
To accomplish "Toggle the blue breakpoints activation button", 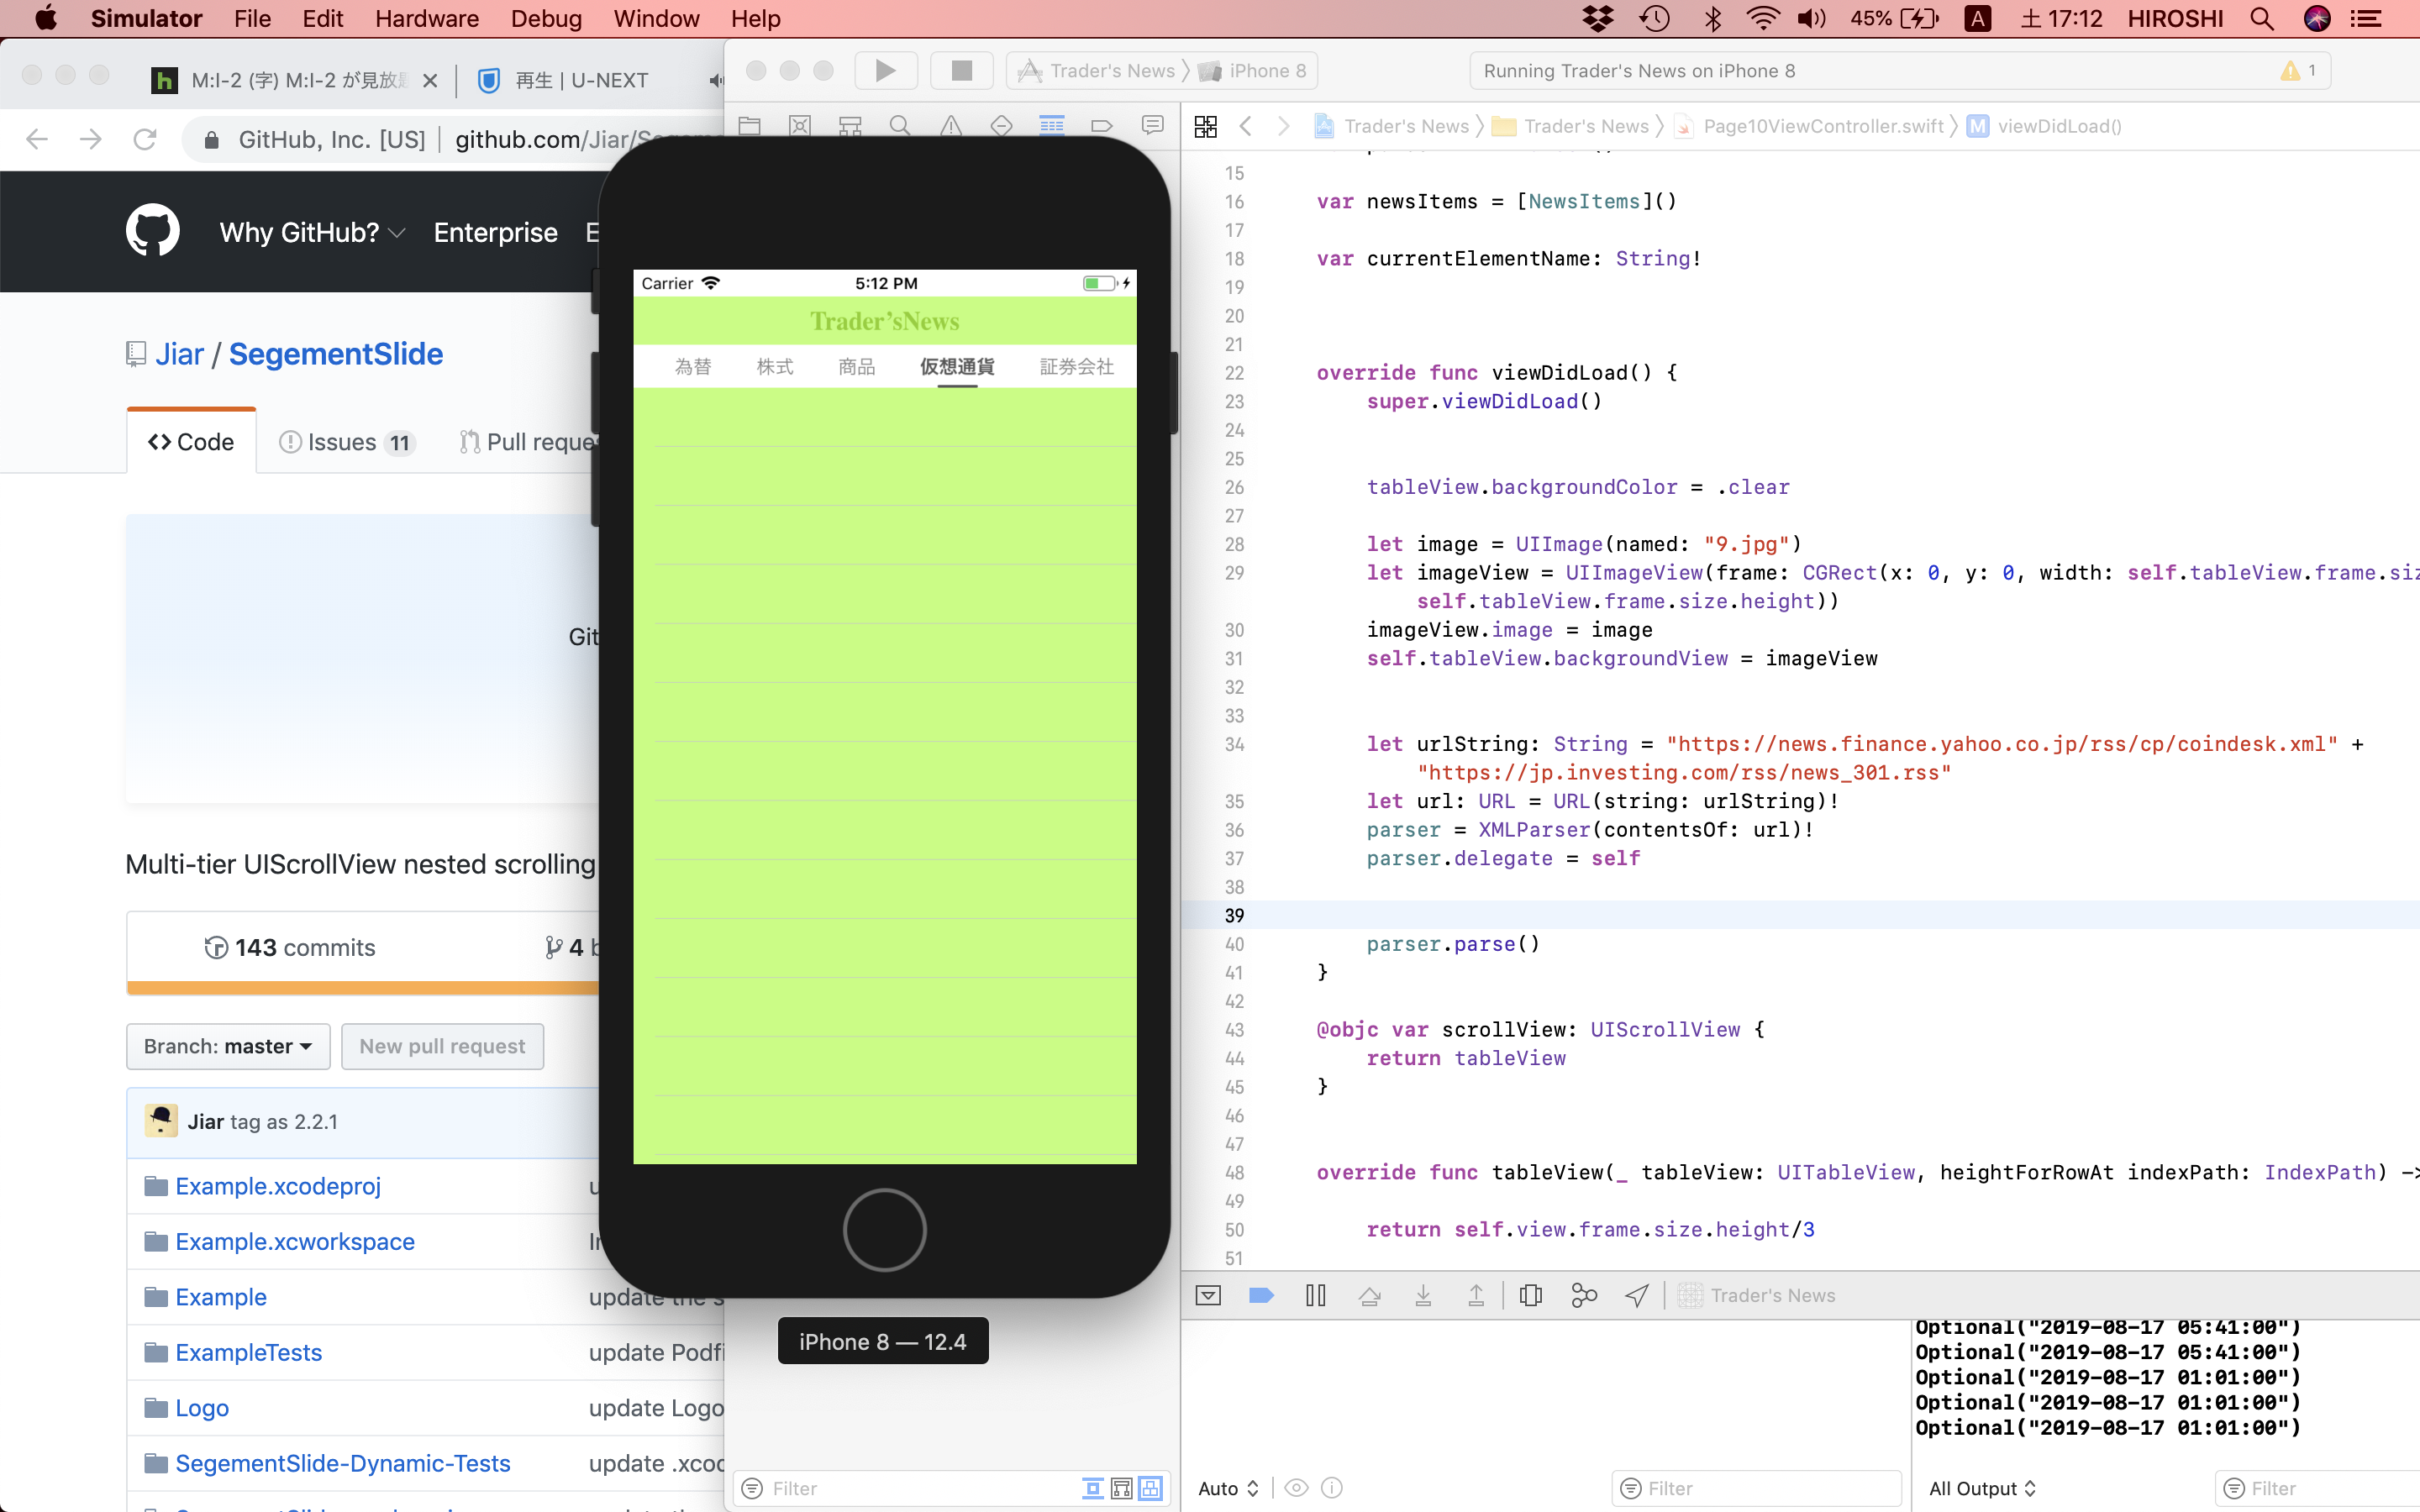I will (1261, 1295).
